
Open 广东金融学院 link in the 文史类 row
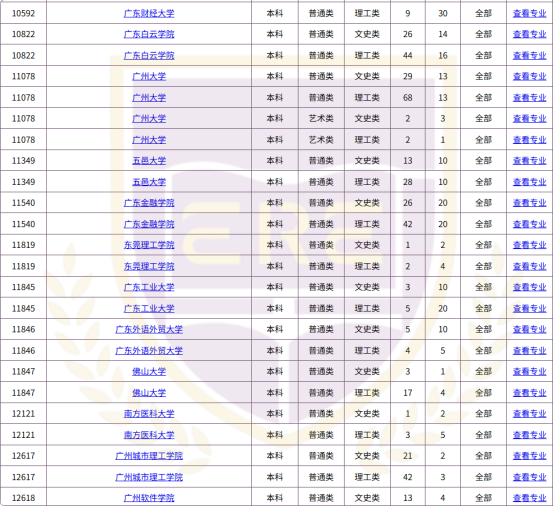[149, 203]
